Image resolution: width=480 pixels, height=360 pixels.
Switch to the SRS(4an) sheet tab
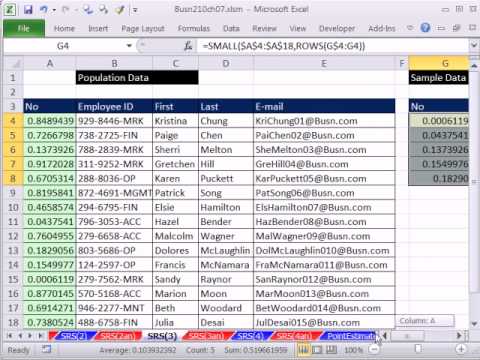pyautogui.click(x=295, y=336)
